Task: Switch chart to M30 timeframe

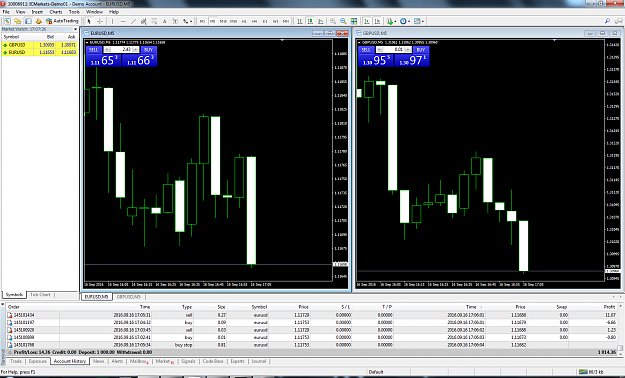Action: 234,21
